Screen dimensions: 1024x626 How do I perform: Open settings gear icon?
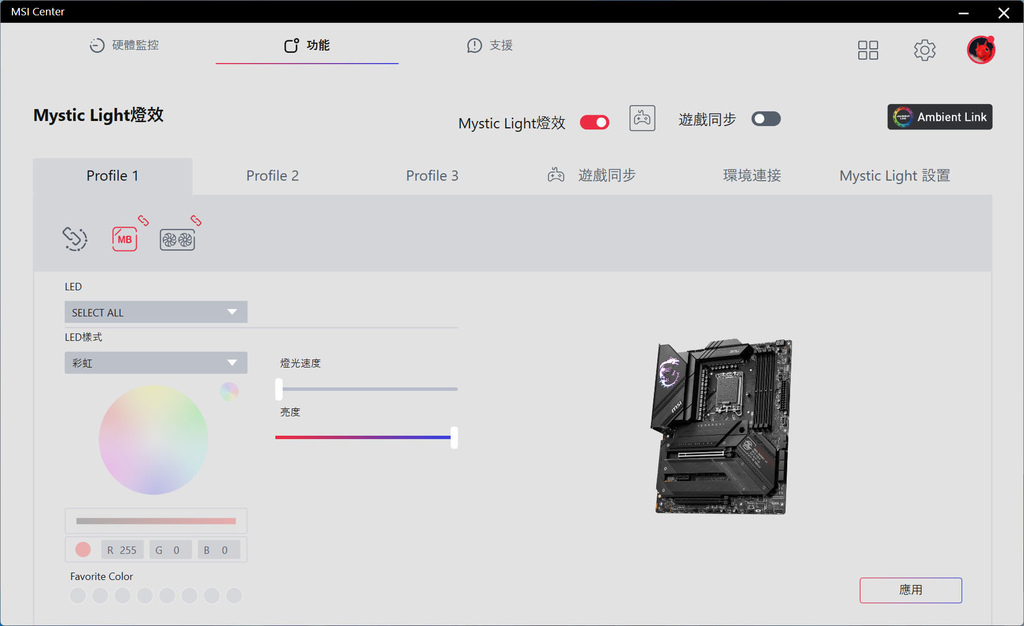point(924,50)
